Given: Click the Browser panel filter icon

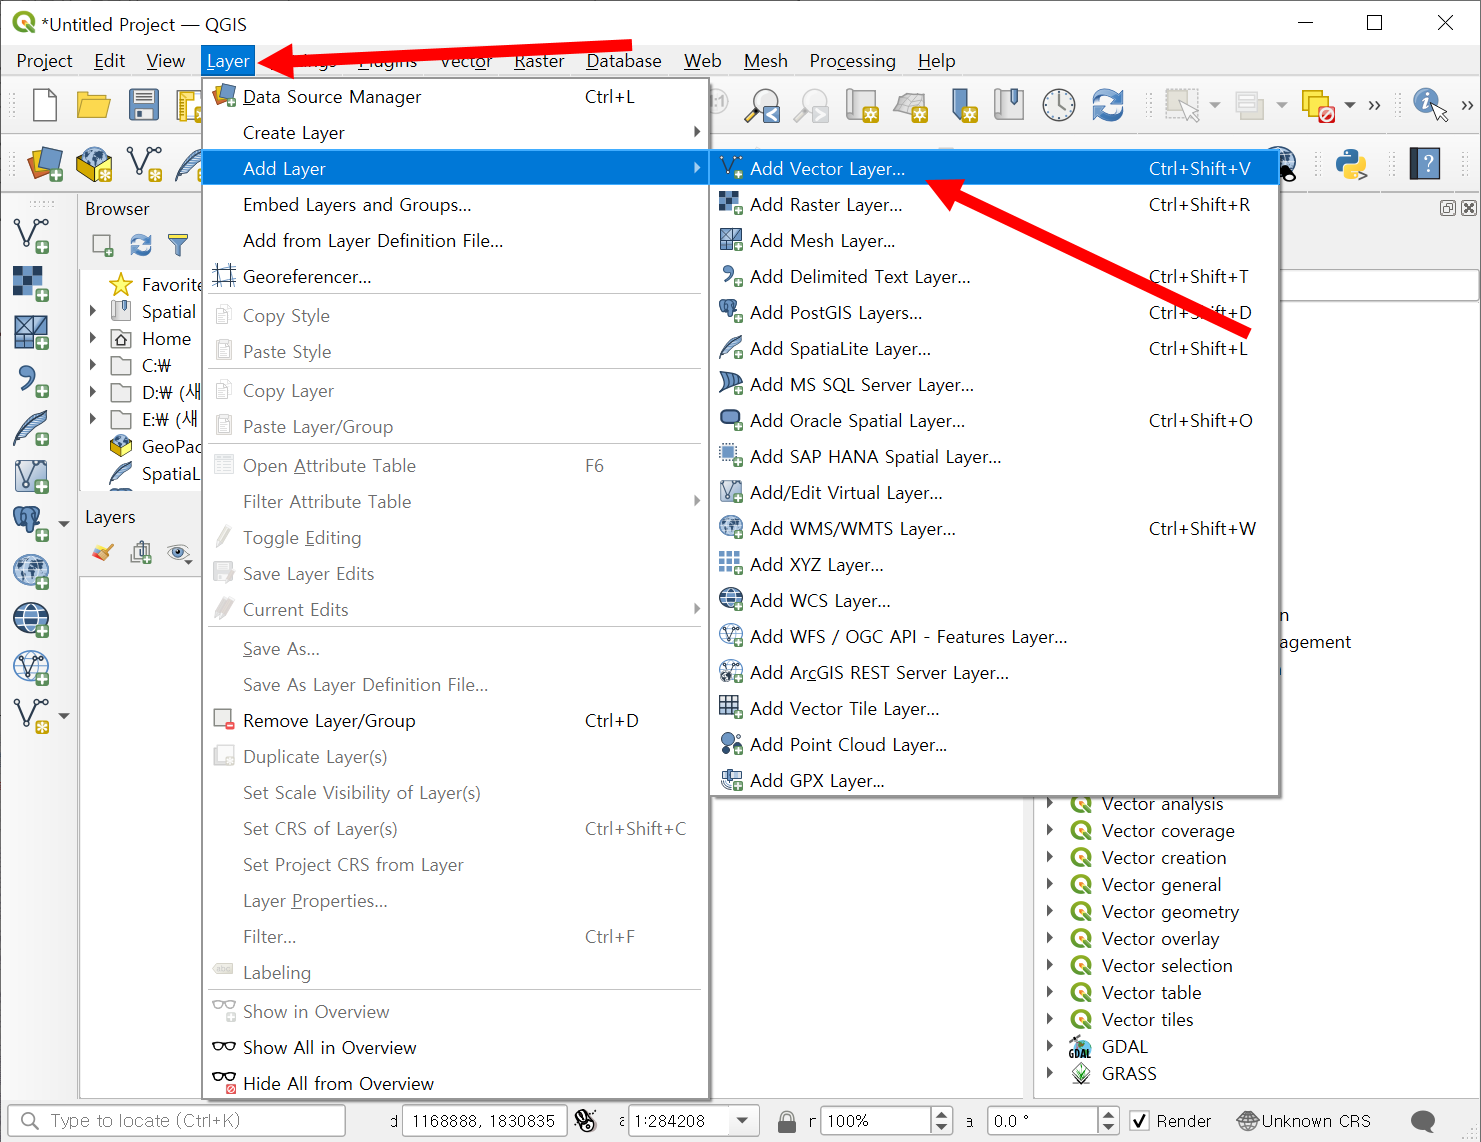Looking at the screenshot, I should click(x=178, y=245).
